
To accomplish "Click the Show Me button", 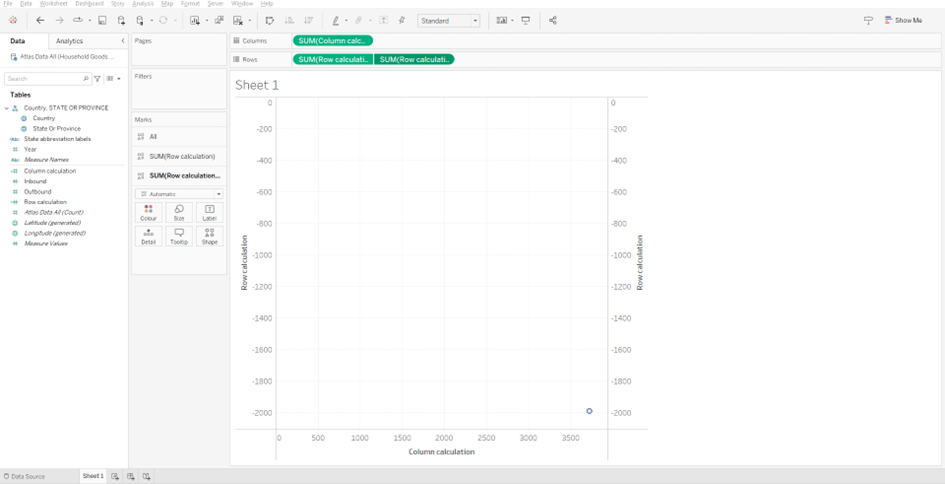I will point(903,20).
